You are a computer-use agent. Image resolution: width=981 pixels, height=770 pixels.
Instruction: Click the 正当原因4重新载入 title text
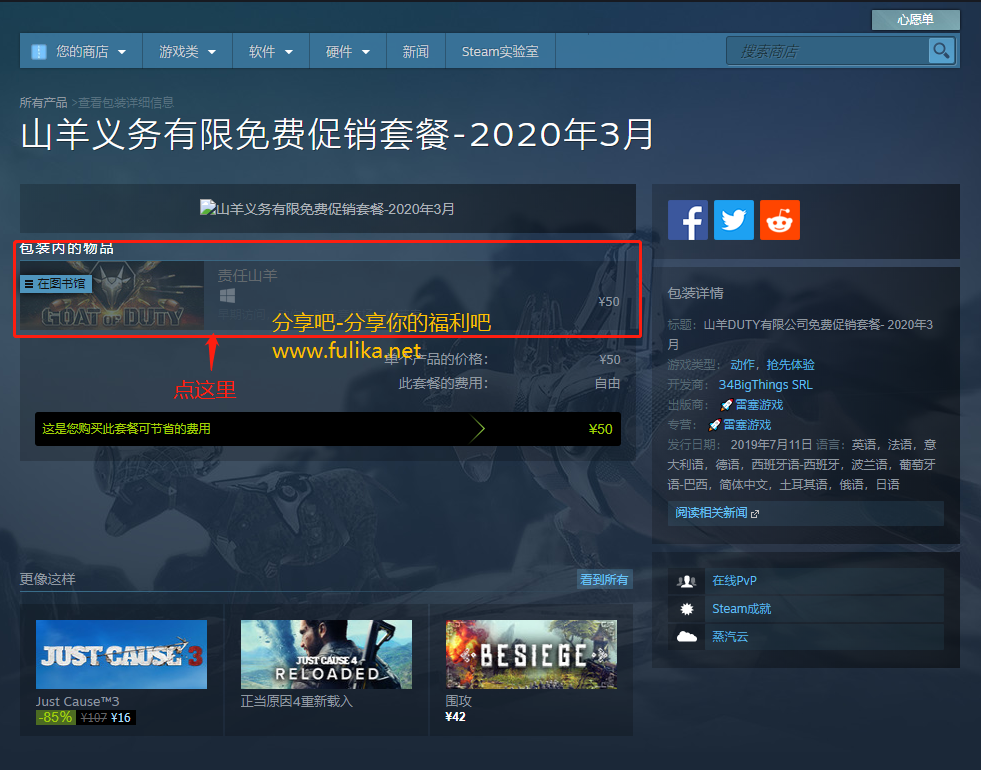click(x=297, y=701)
